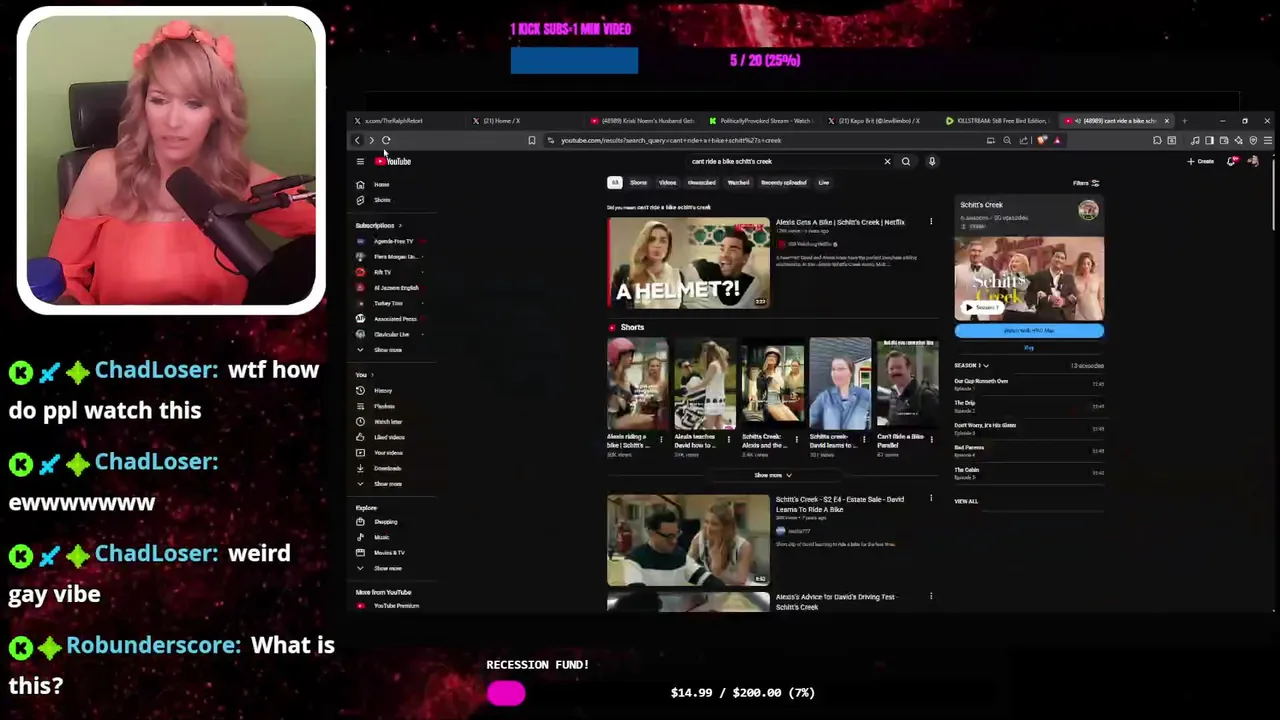Play the A HELMET?! video thumbnail
The width and height of the screenshot is (1280, 720).
[688, 263]
